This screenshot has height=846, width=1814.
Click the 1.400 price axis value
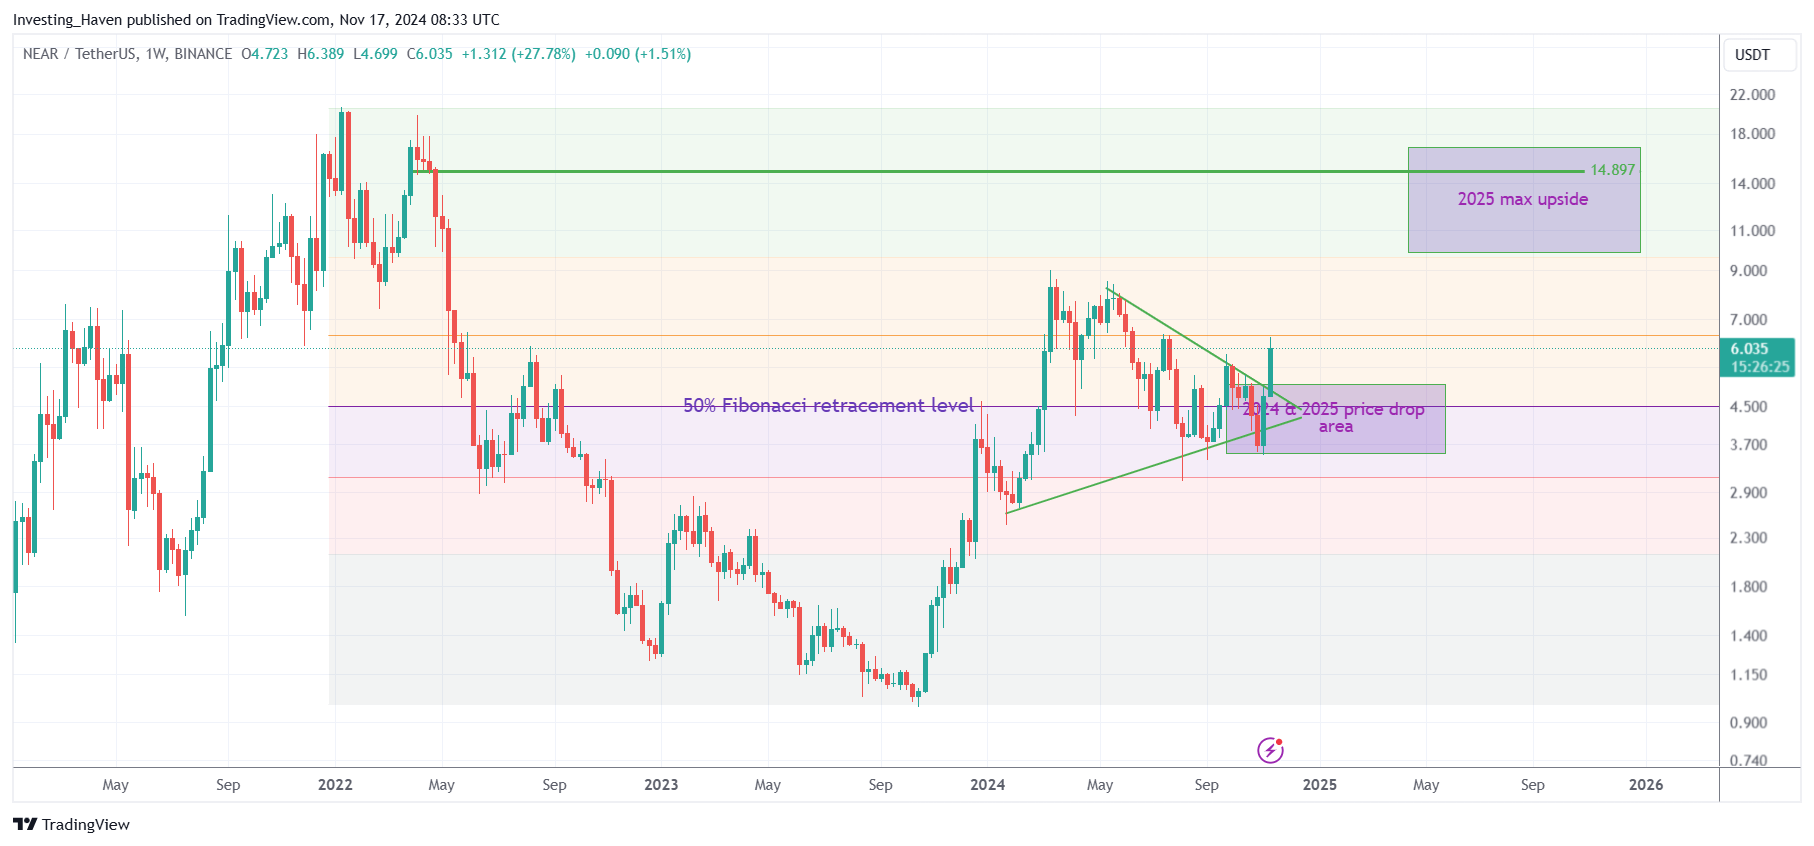[1749, 636]
